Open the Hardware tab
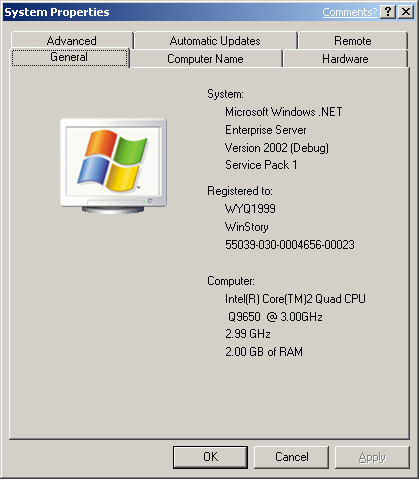 [345, 59]
